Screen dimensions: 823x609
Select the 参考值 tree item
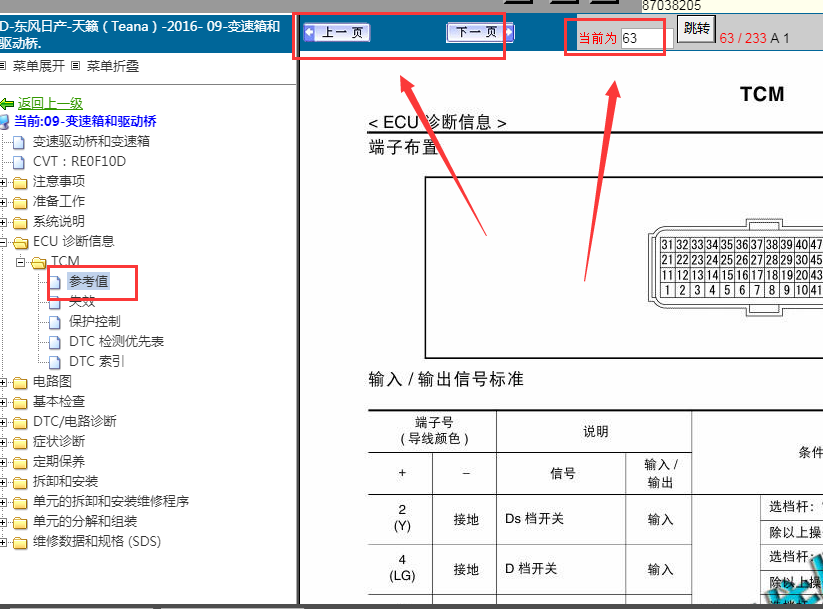pyautogui.click(x=88, y=281)
